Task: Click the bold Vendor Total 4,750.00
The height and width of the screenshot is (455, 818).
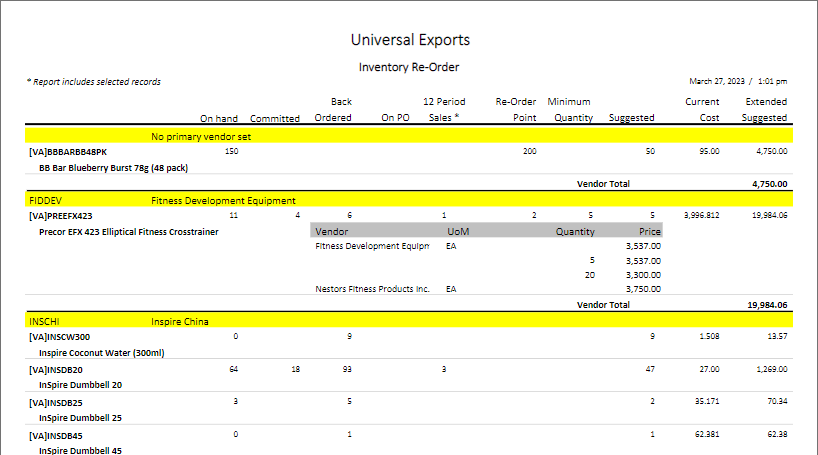Action: [770, 184]
